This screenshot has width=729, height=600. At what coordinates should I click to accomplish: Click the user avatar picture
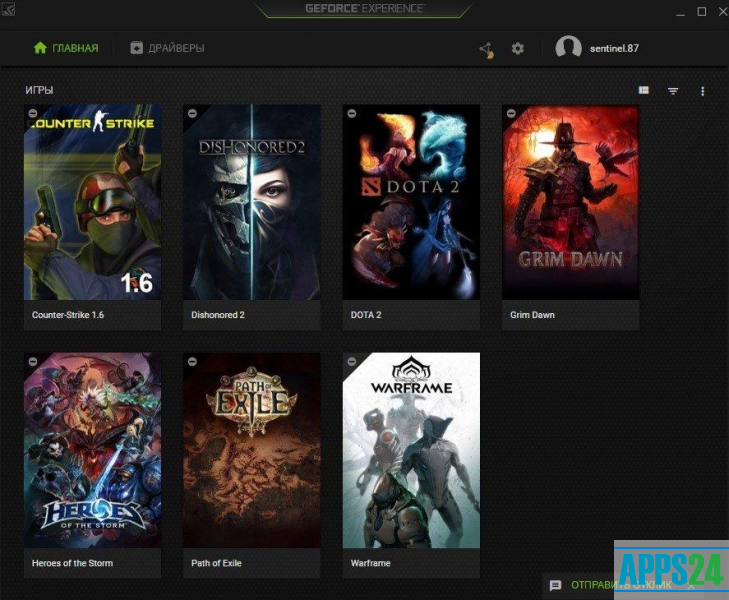tap(568, 48)
